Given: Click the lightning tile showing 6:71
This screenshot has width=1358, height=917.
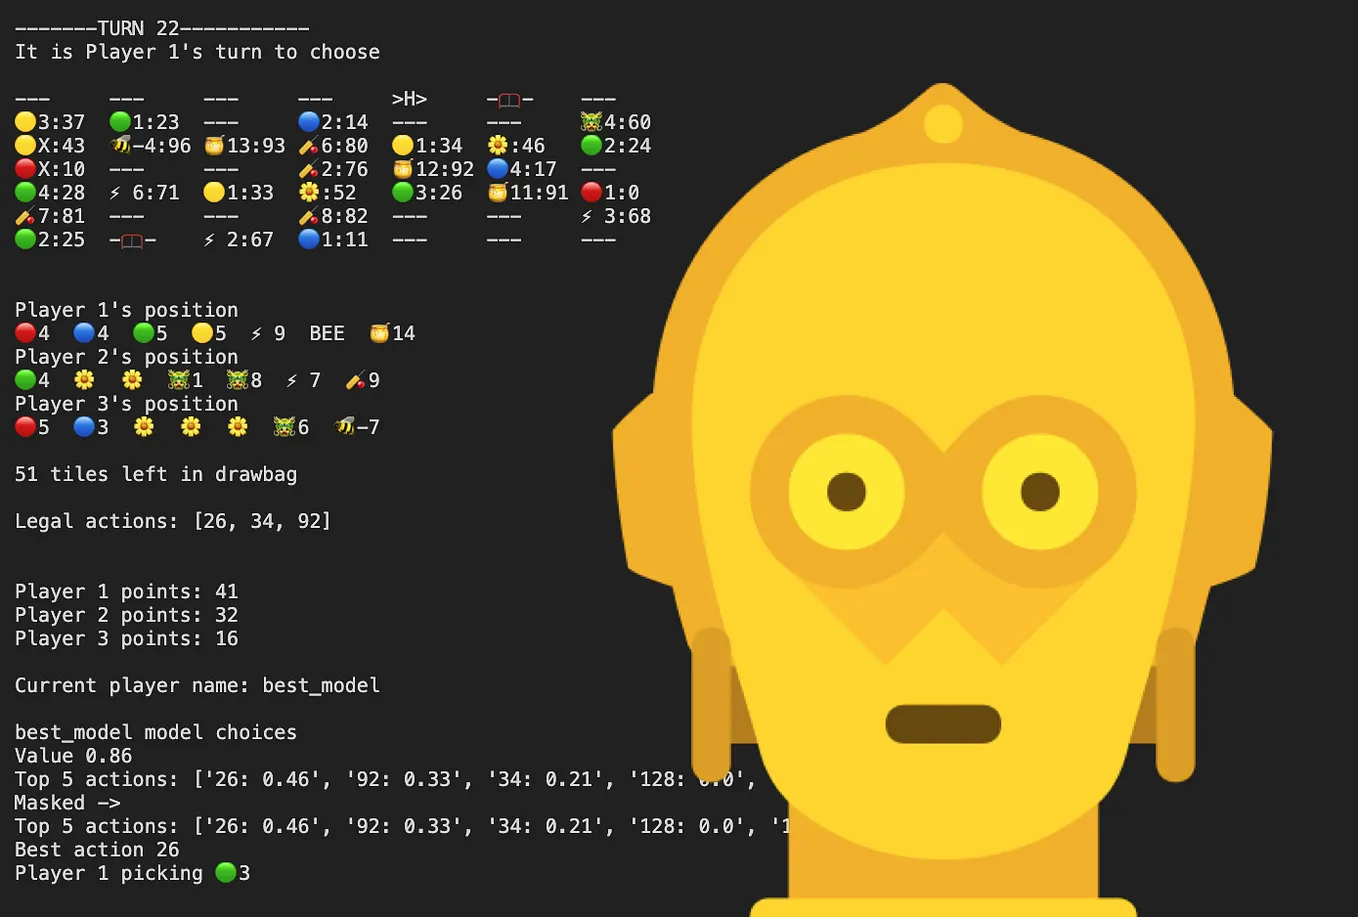Looking at the screenshot, I should click(x=145, y=192).
